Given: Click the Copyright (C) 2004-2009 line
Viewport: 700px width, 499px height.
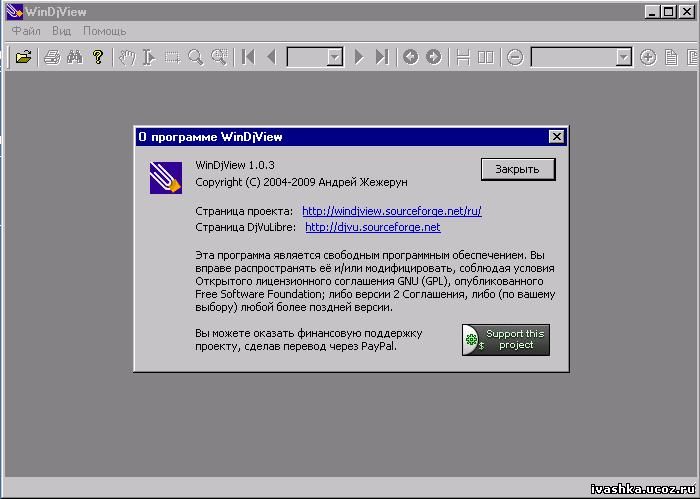Looking at the screenshot, I should pos(301,182).
